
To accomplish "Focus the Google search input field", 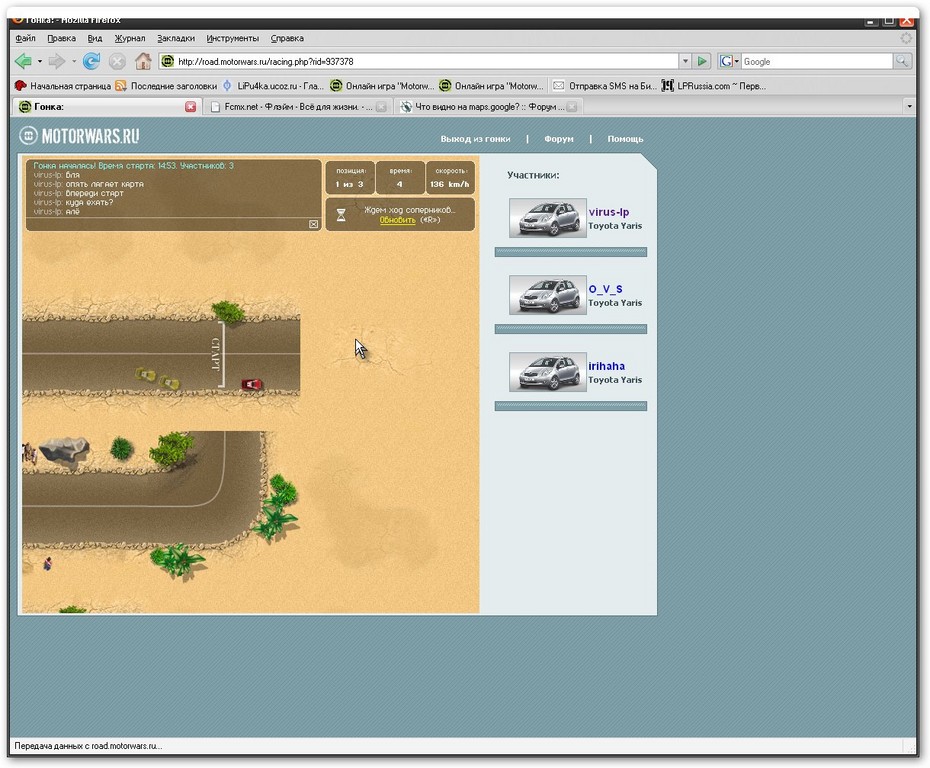I will 817,61.
